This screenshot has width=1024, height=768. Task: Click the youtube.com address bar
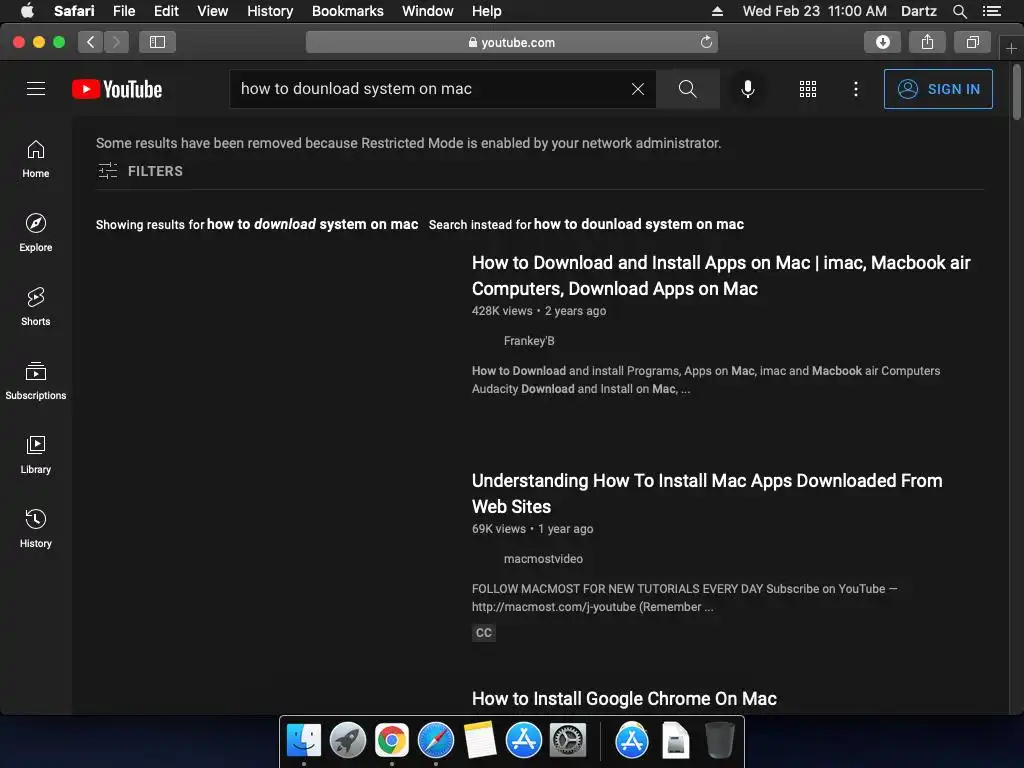tap(511, 42)
